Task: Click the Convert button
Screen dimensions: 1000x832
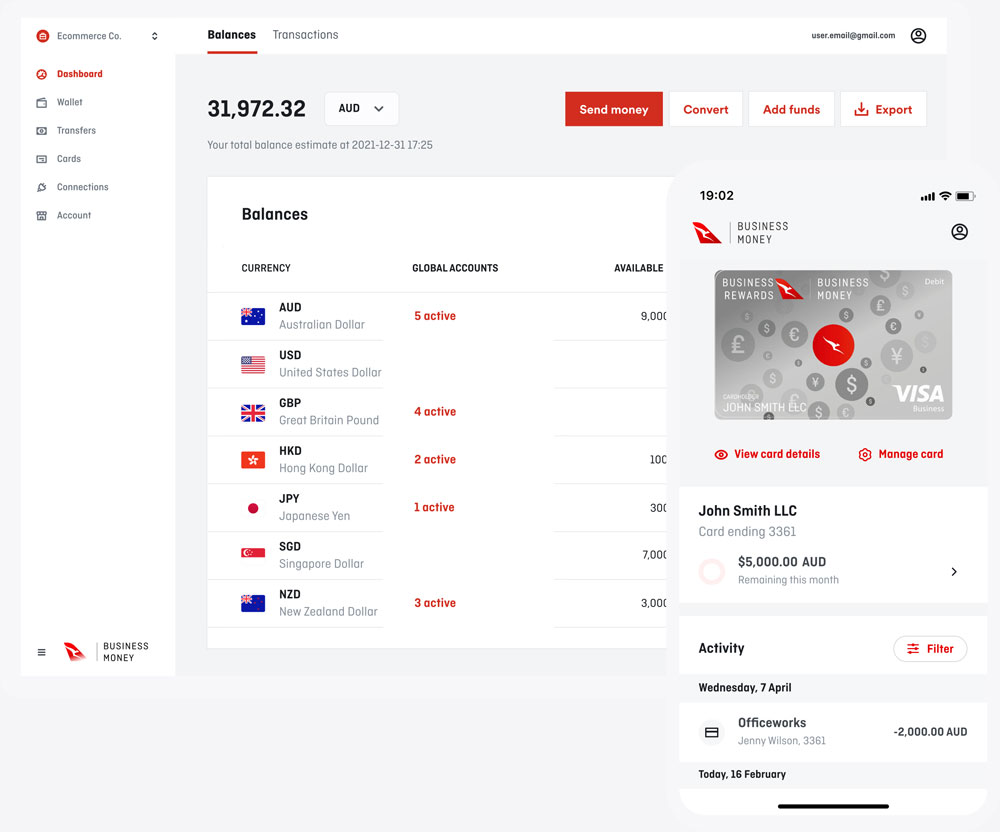Action: coord(705,110)
